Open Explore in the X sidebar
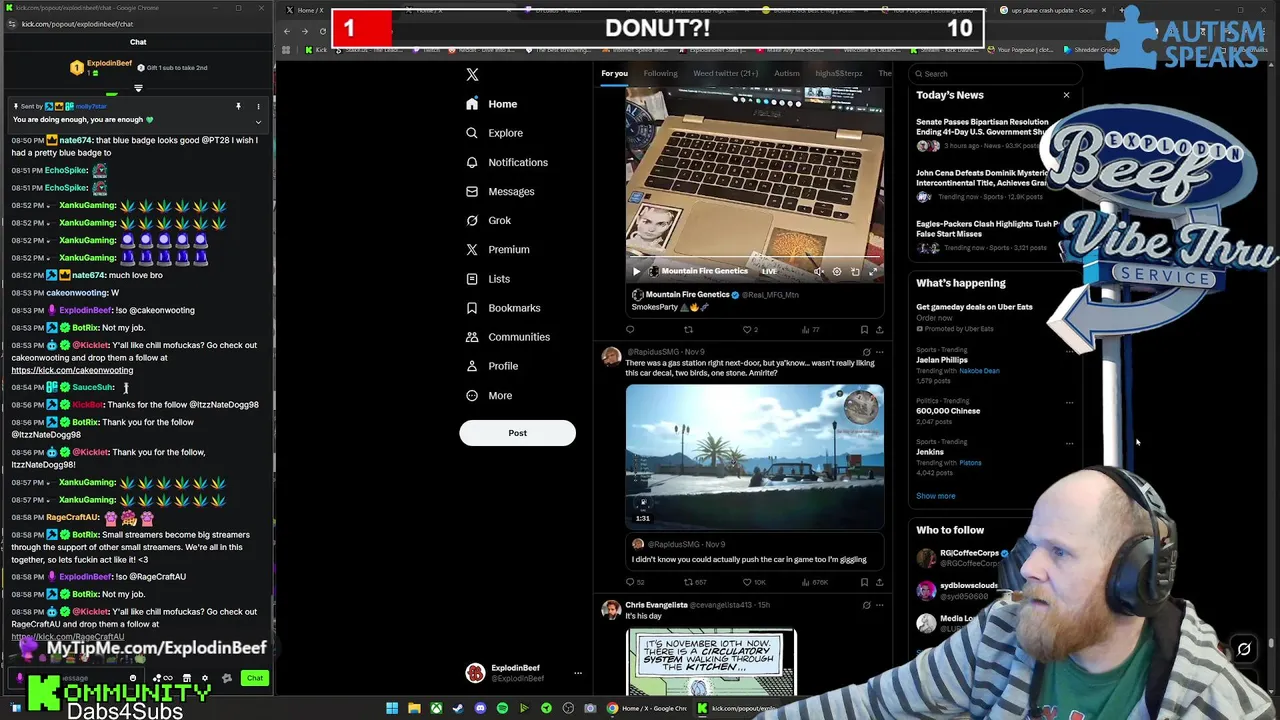Viewport: 1280px width, 720px height. point(494,133)
